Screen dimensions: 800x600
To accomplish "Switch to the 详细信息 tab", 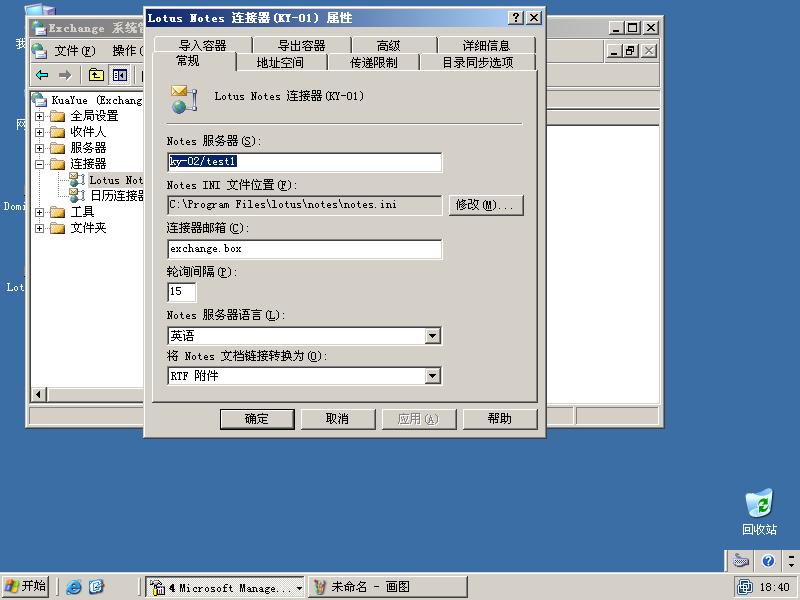I will (x=486, y=45).
